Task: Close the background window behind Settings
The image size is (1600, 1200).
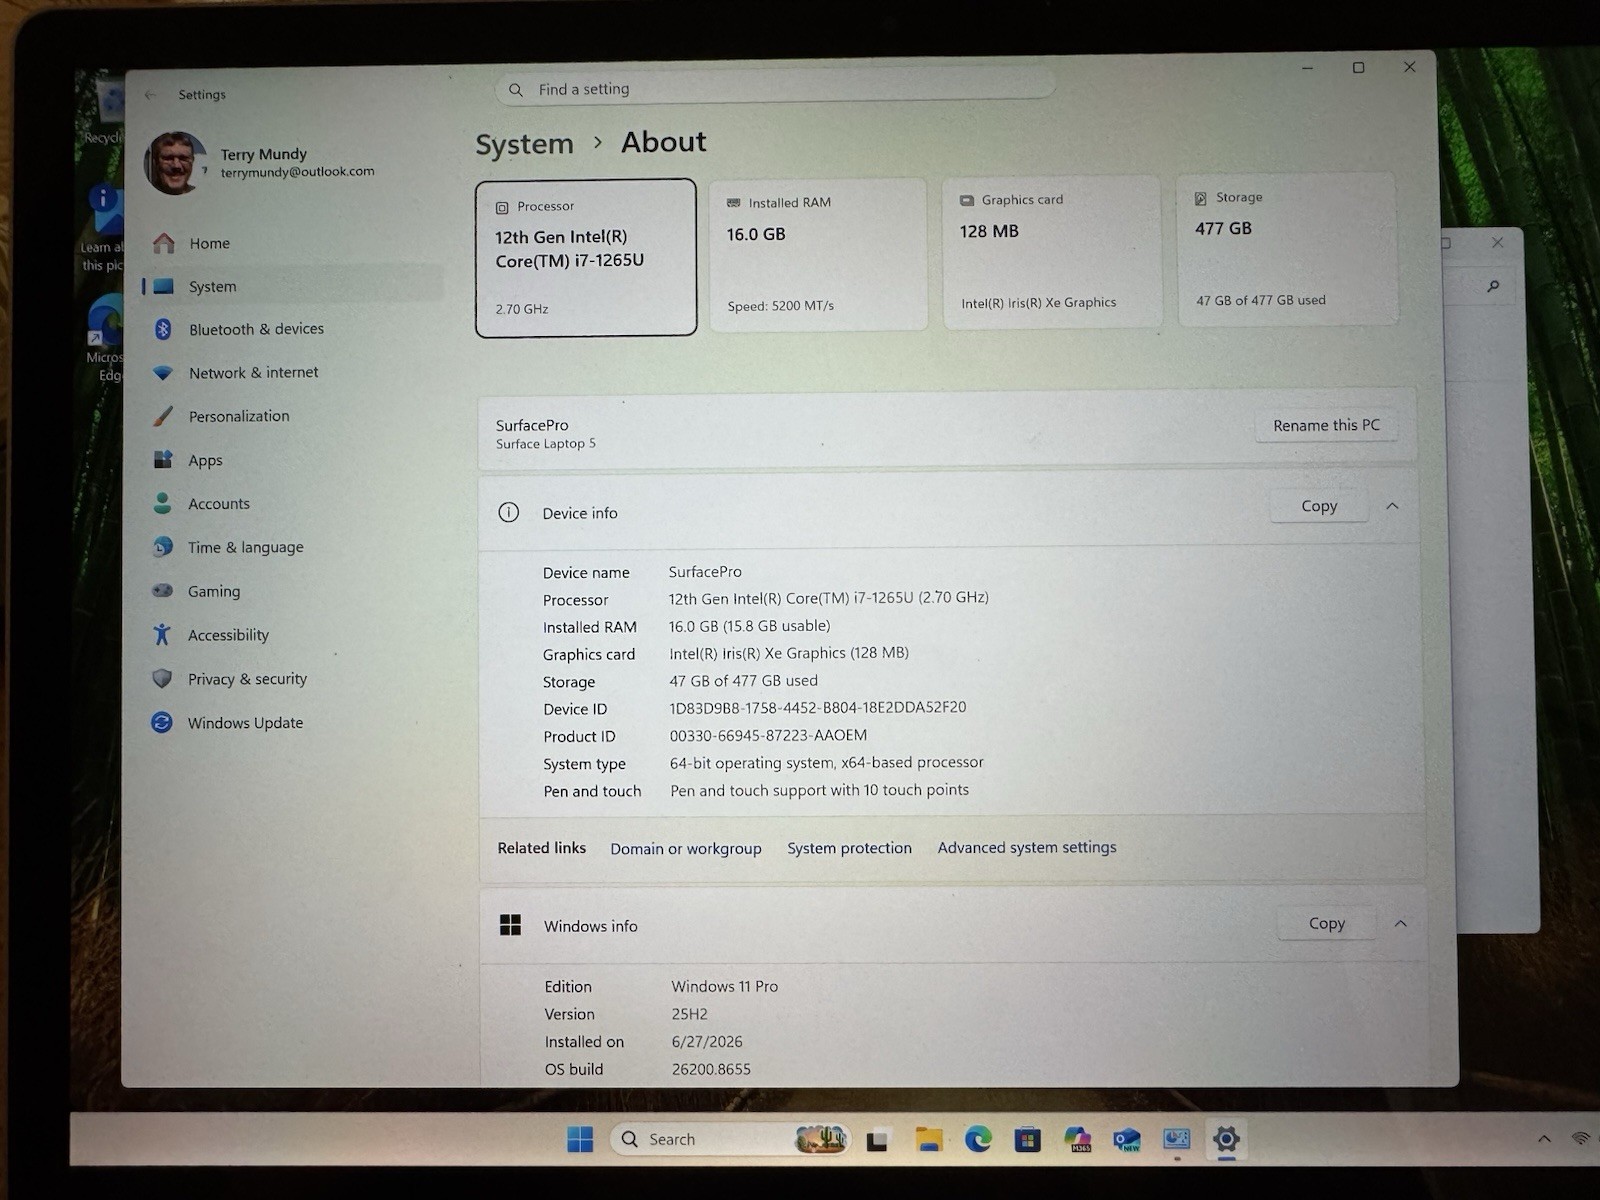Action: (1497, 242)
